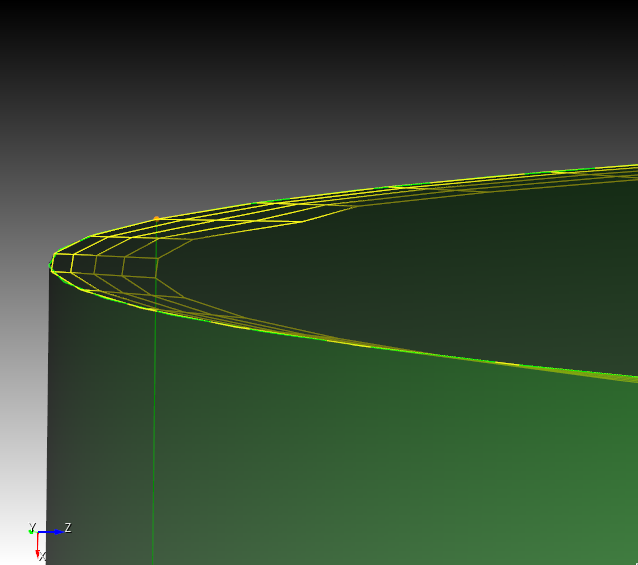Click the green Y axis marker
The image size is (638, 565).
[31, 531]
